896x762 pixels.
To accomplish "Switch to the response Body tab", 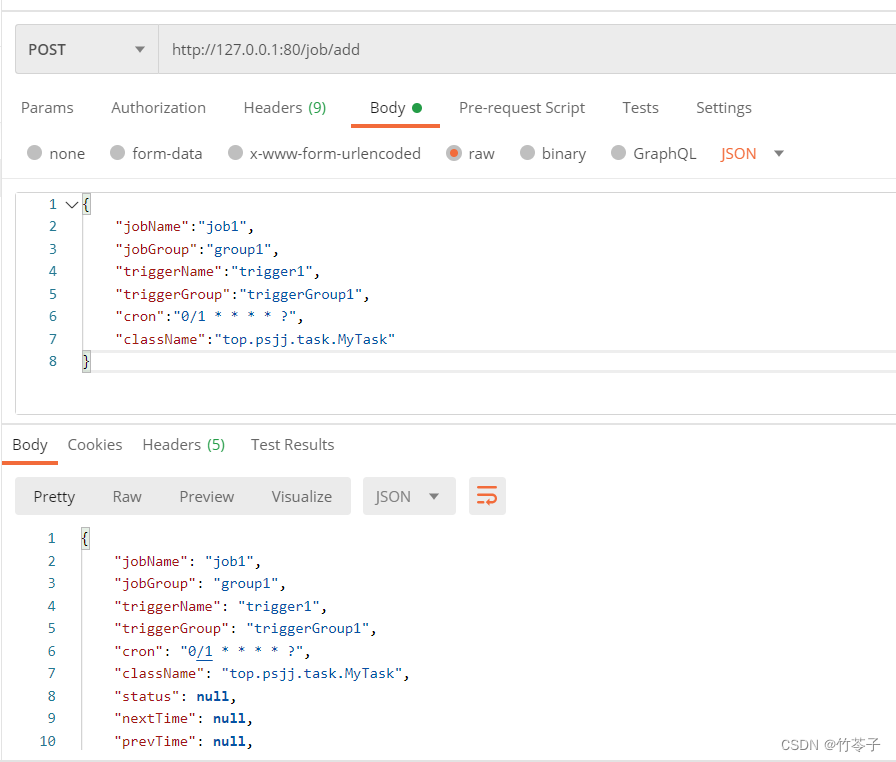I will pyautogui.click(x=30, y=445).
